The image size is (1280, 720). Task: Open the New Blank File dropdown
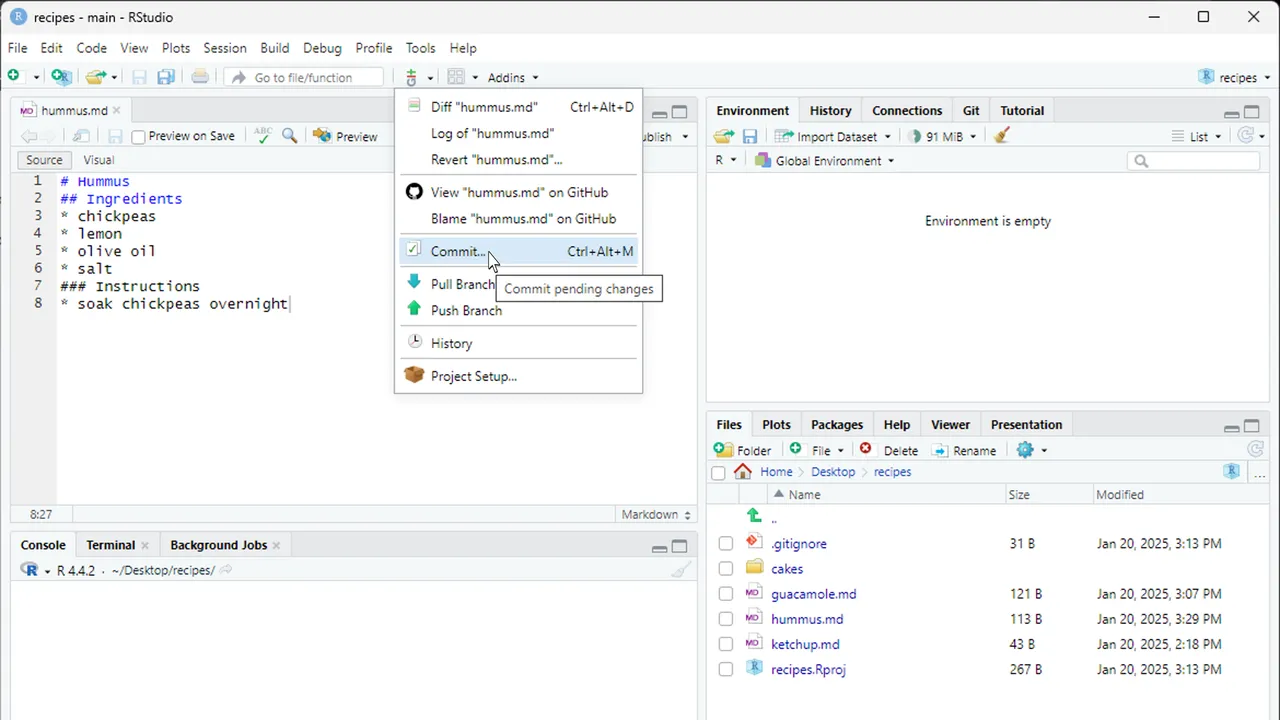(817, 450)
